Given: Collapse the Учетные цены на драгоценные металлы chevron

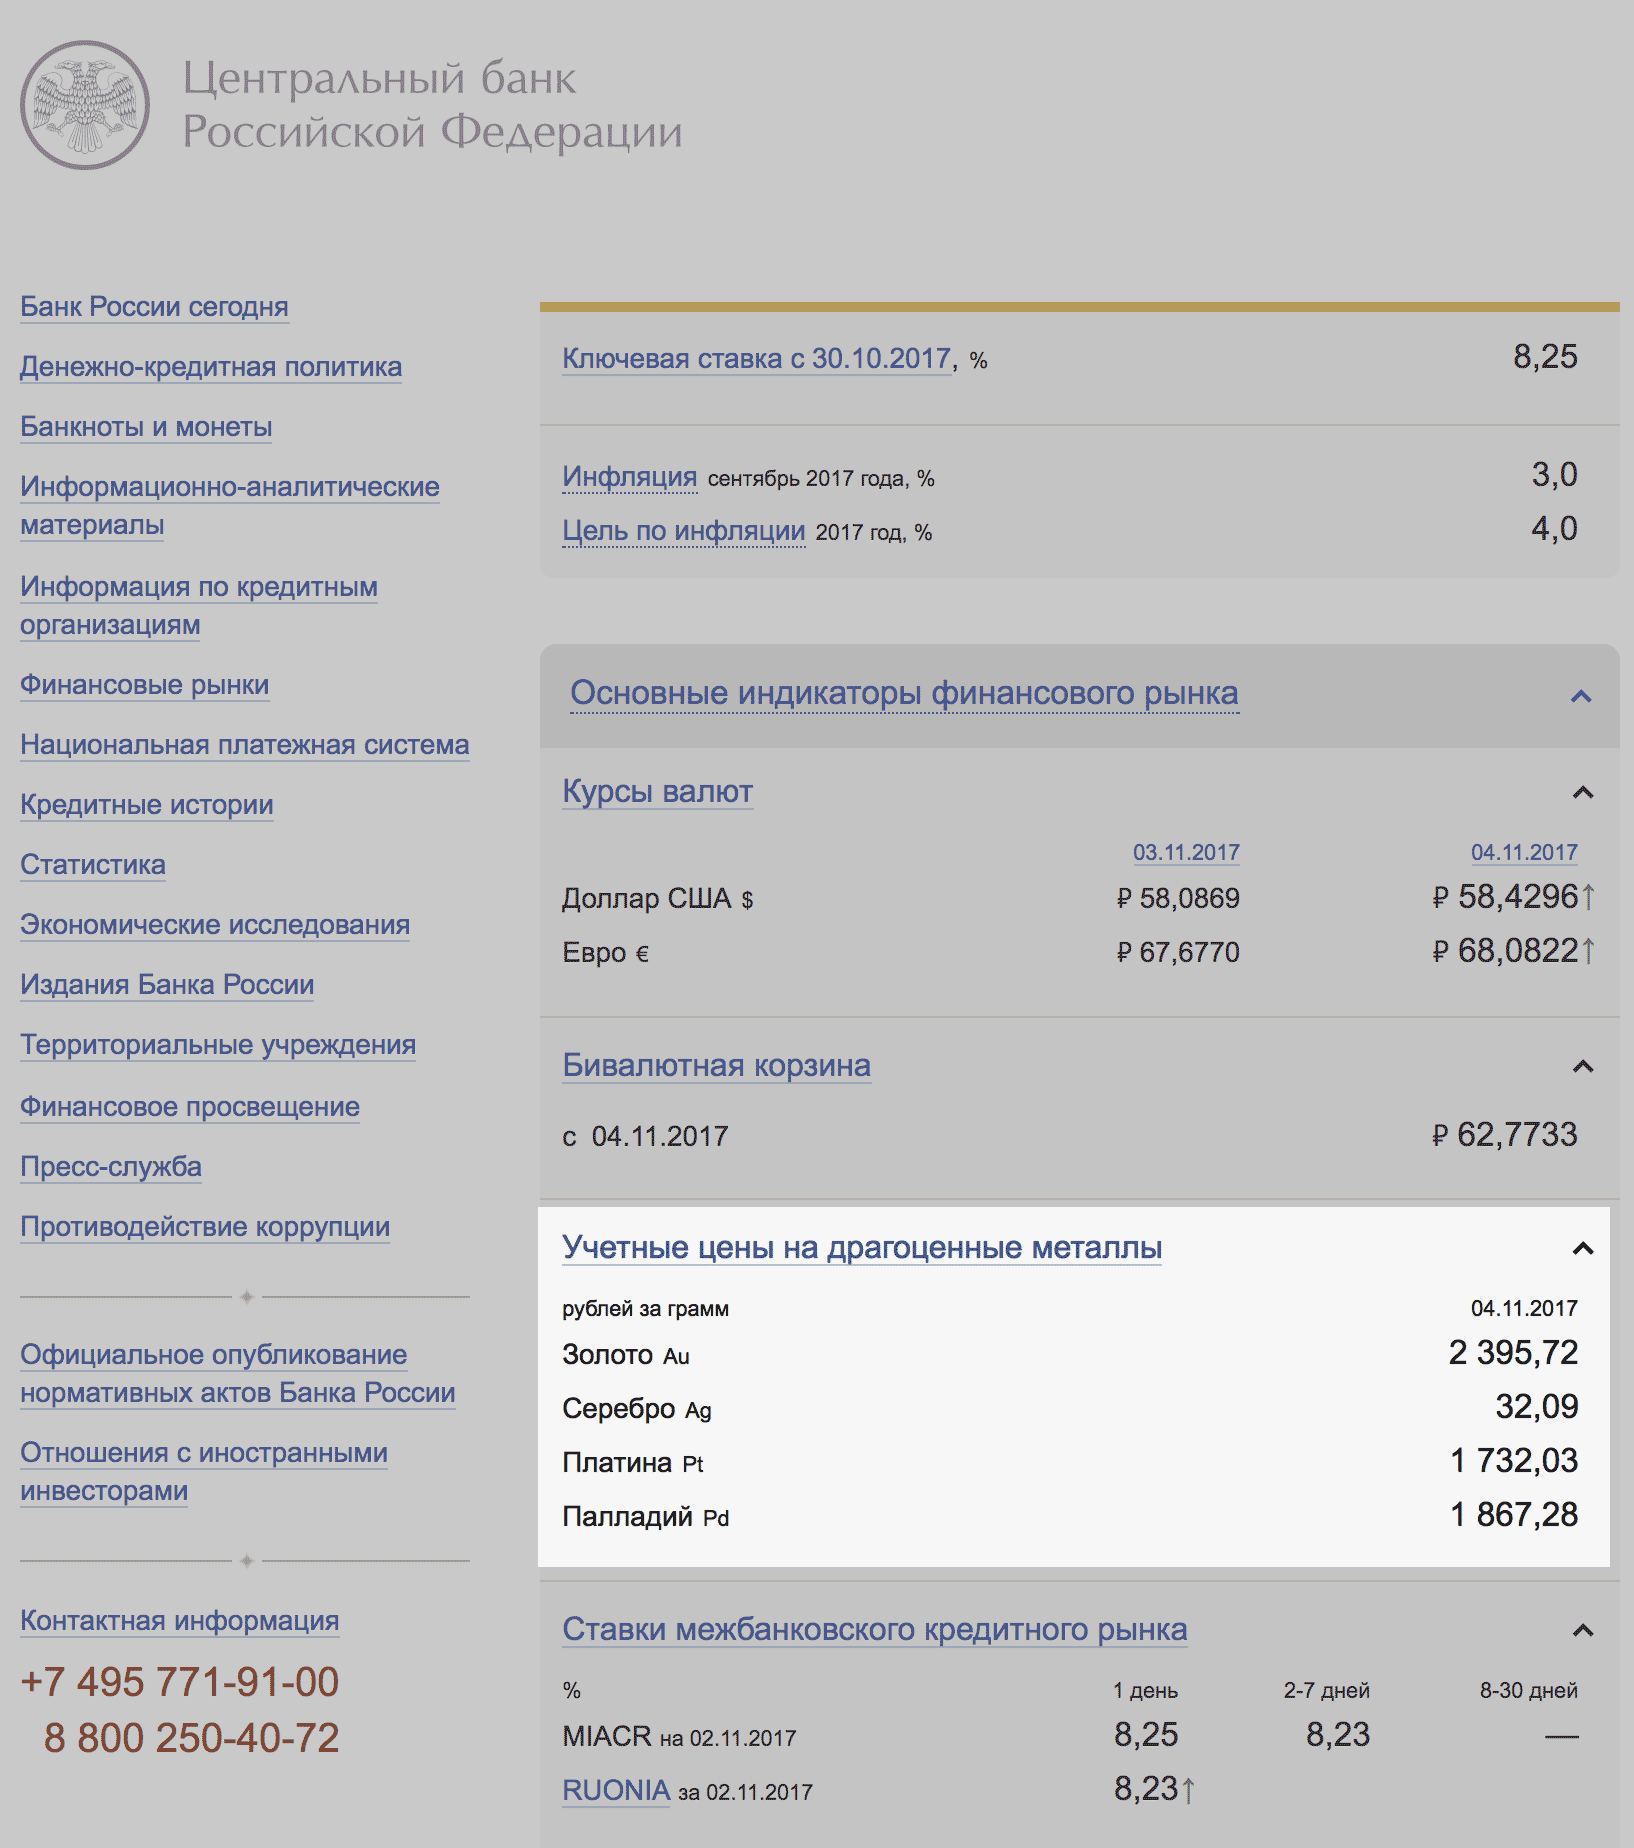Looking at the screenshot, I should click(1582, 1249).
